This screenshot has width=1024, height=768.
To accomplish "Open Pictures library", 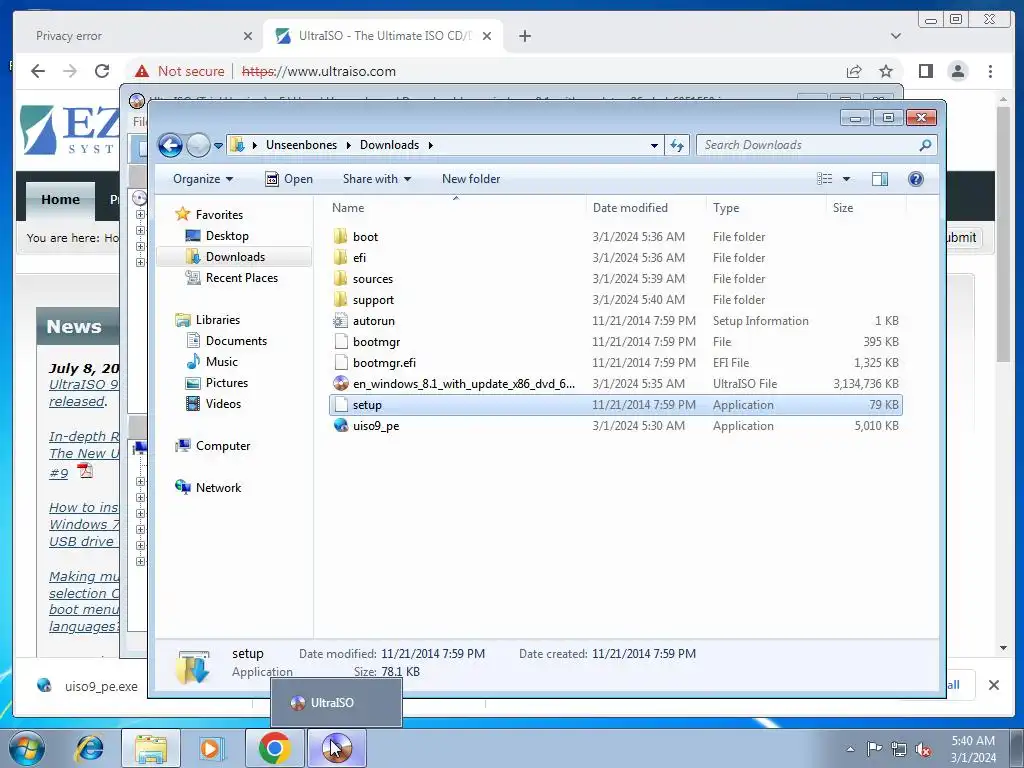I will [x=216, y=383].
